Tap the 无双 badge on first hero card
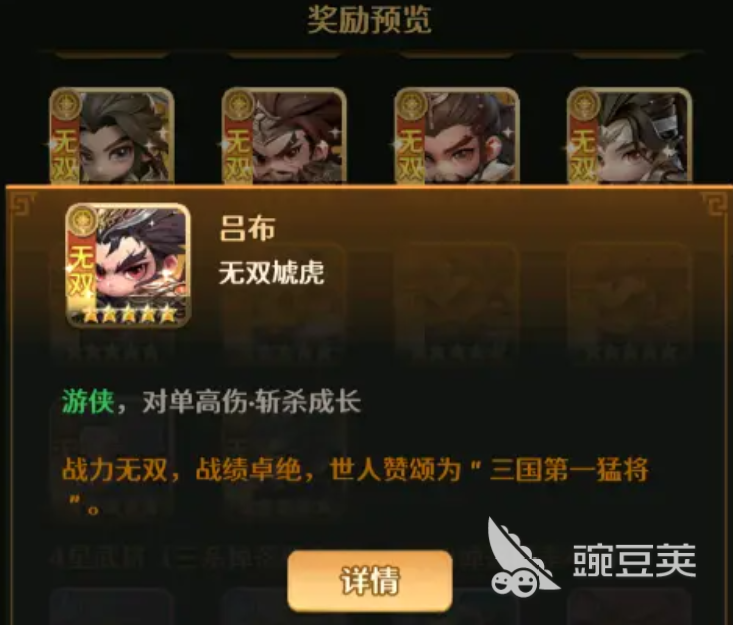Screen dimensions: 733x625 coord(65,154)
